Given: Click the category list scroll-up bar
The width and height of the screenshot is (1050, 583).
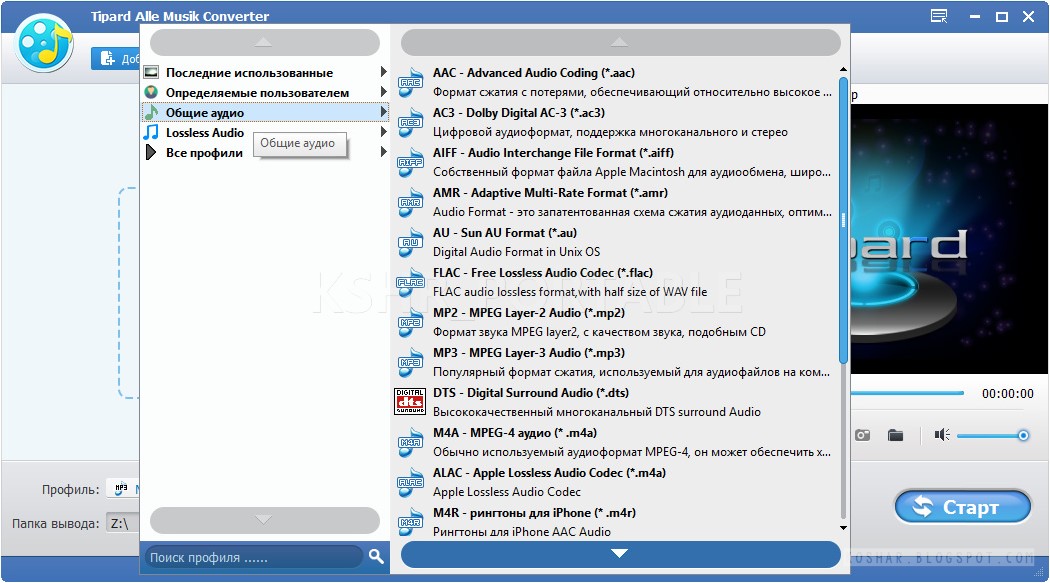Looking at the screenshot, I should 265,42.
